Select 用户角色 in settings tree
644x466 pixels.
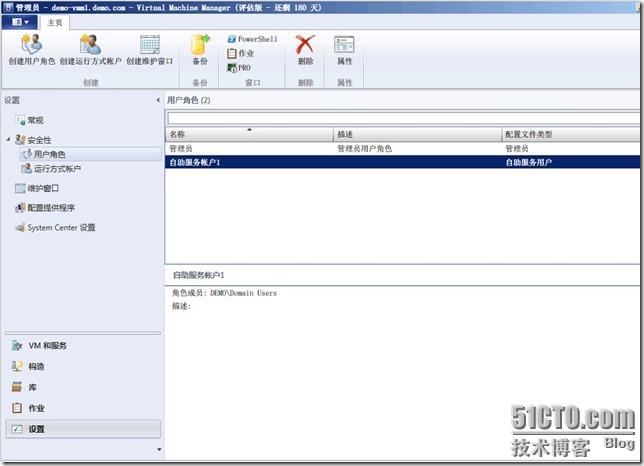pyautogui.click(x=90, y=154)
